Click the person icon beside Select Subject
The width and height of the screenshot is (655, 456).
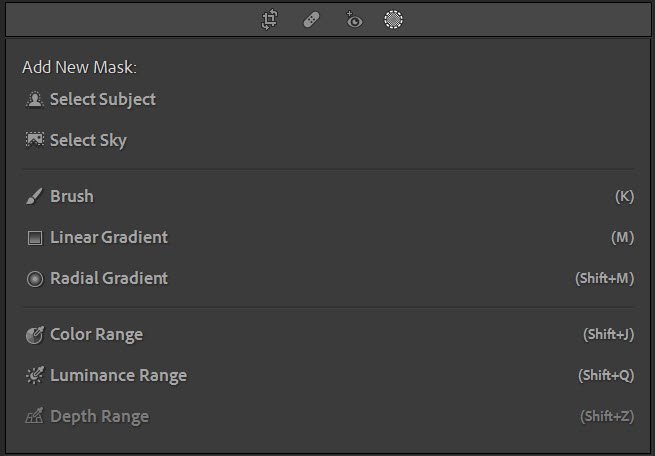coord(35,99)
